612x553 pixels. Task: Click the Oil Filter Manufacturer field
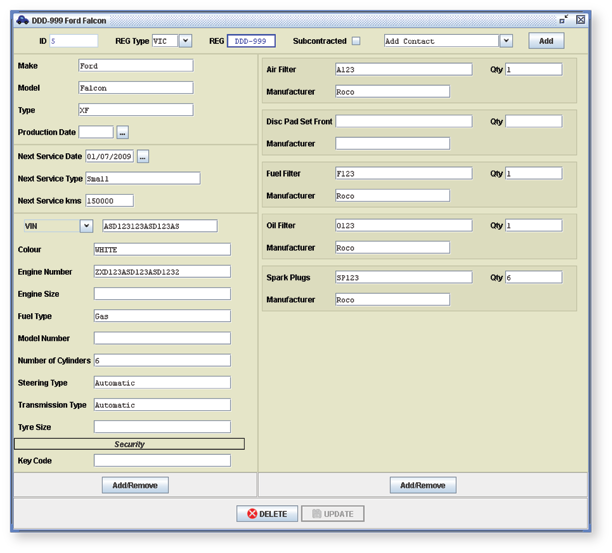(x=392, y=247)
